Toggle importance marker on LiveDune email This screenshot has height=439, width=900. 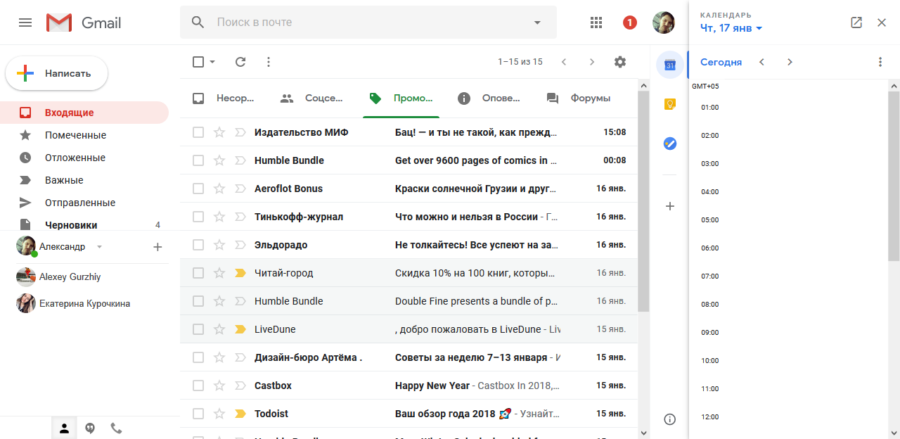[240, 329]
